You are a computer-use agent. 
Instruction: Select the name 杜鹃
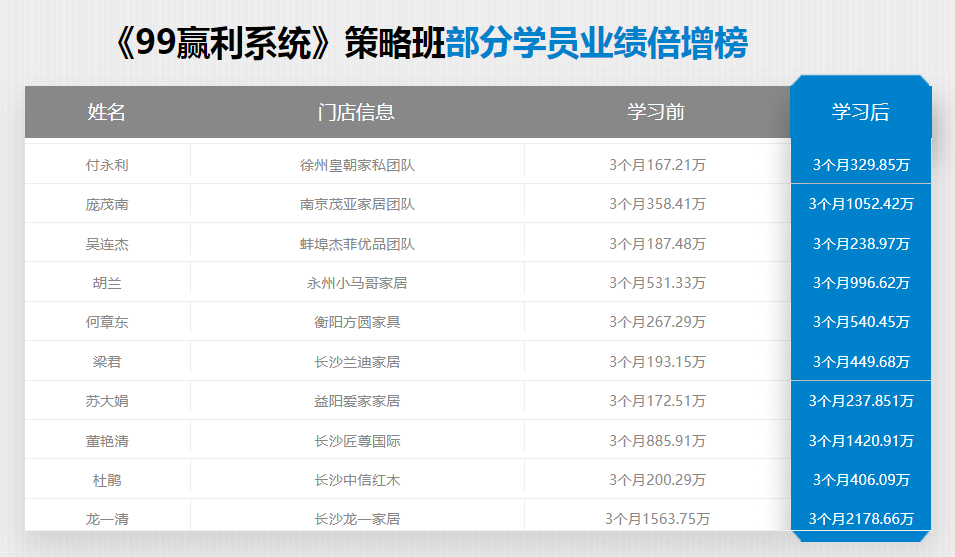(x=107, y=480)
